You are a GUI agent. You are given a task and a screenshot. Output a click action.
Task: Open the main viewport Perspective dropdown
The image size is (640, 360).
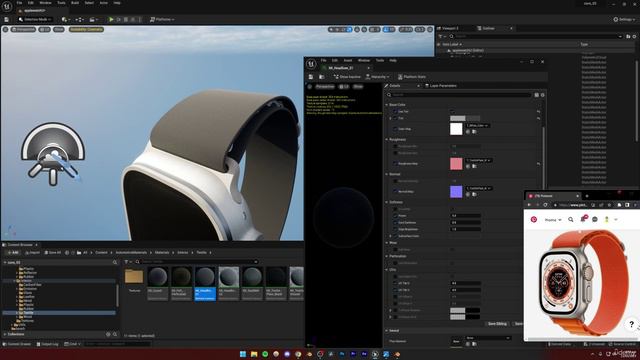23,29
